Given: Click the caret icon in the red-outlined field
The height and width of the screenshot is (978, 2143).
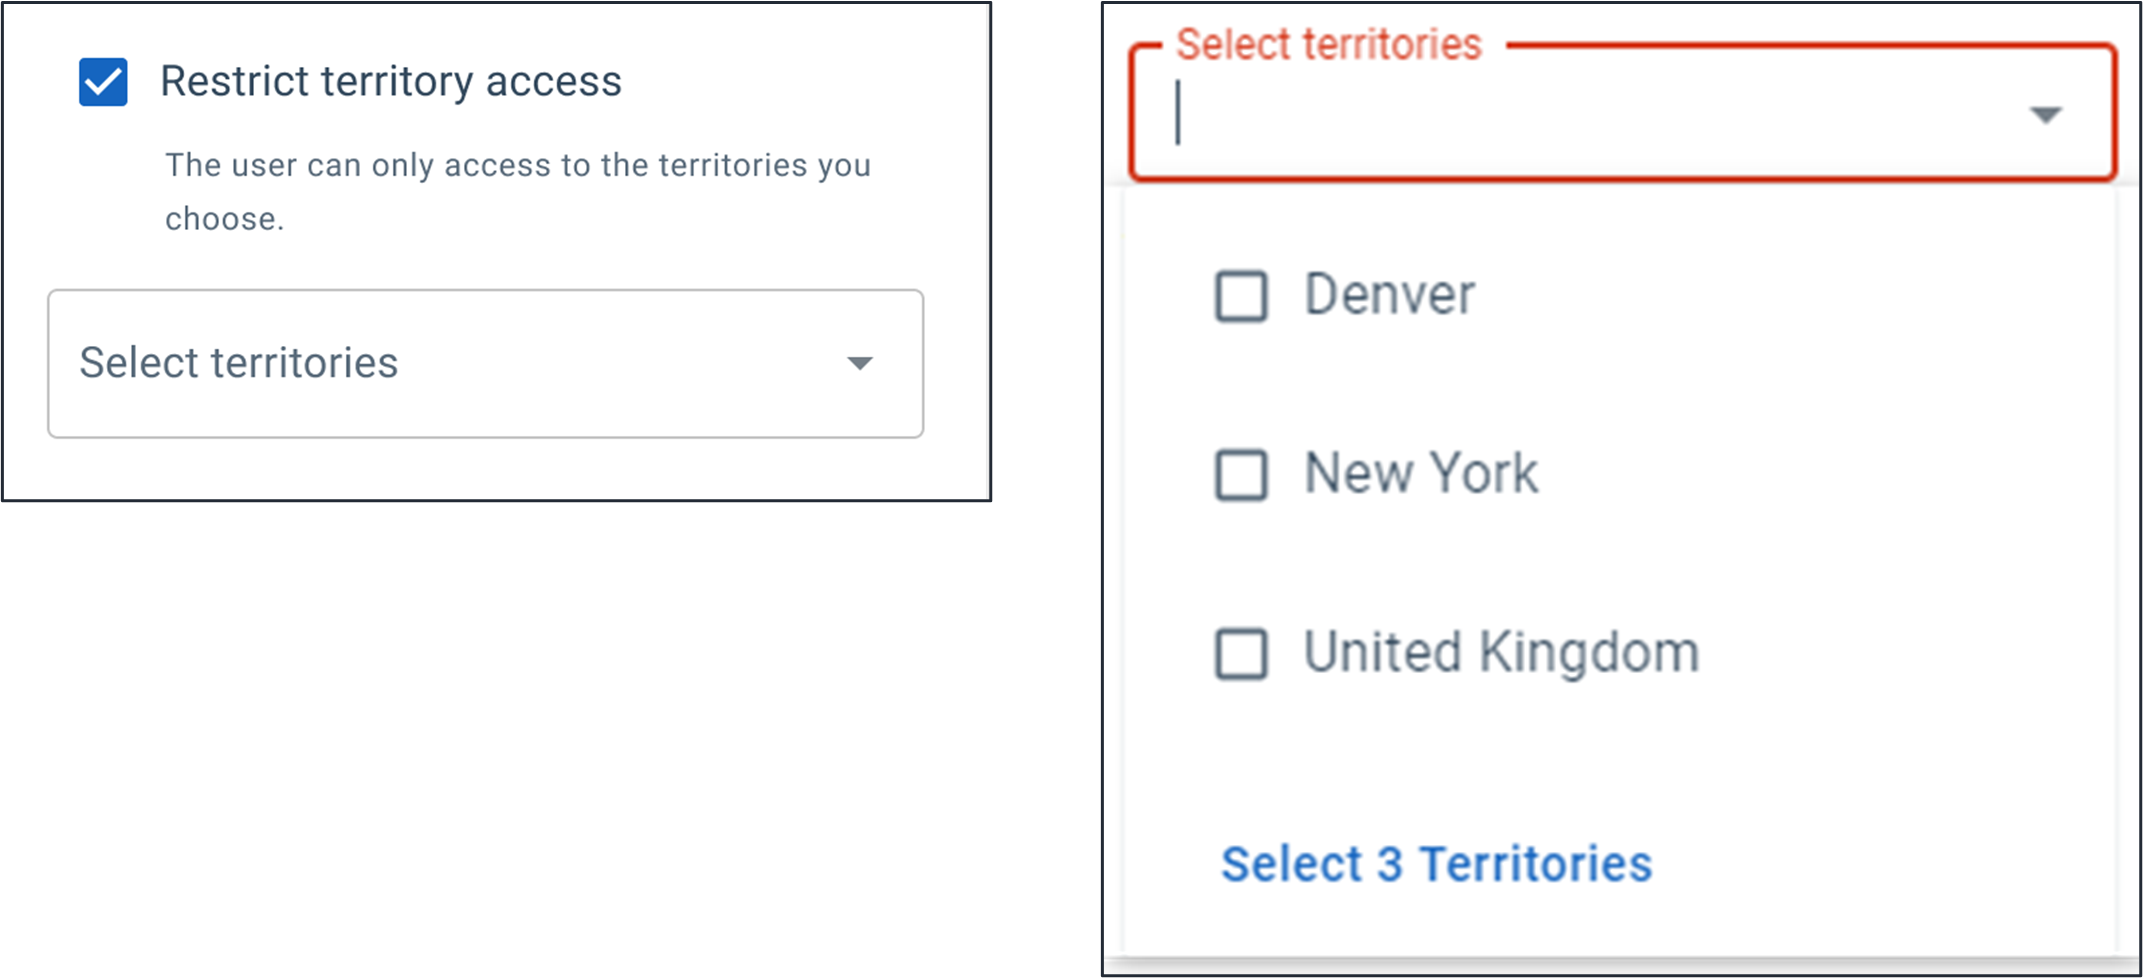Looking at the screenshot, I should coord(2046,115).
